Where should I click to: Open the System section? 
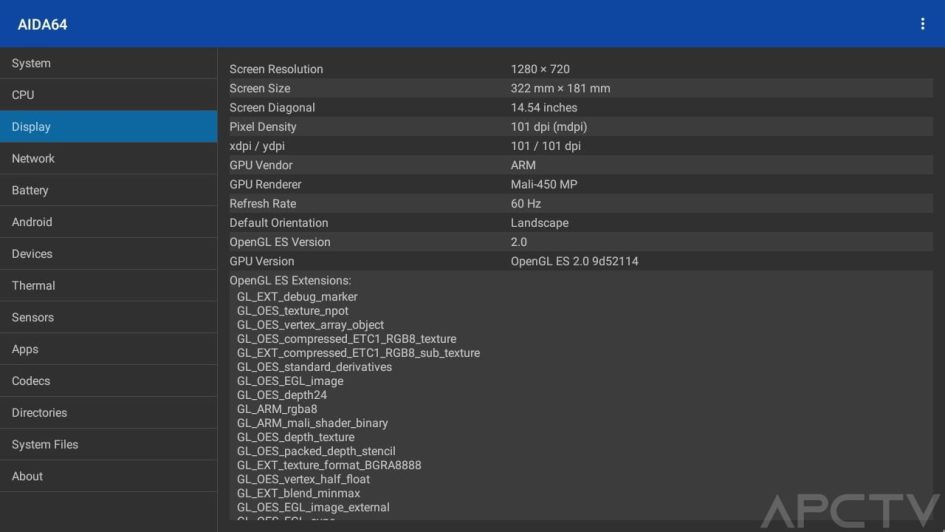108,63
